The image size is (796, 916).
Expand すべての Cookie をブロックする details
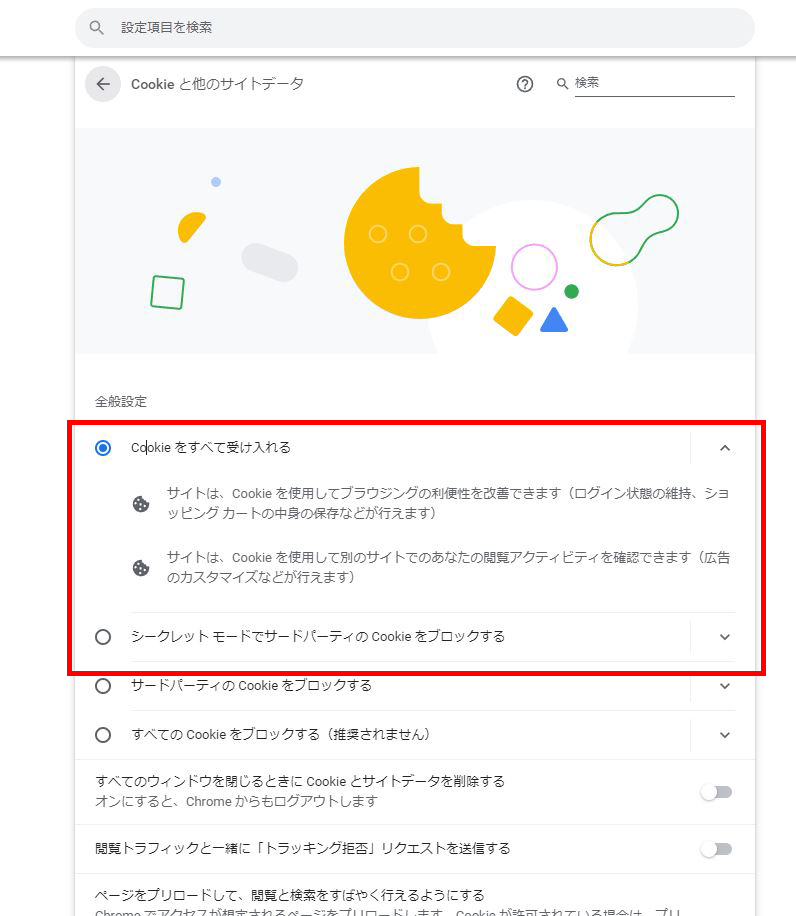pyautogui.click(x=724, y=735)
